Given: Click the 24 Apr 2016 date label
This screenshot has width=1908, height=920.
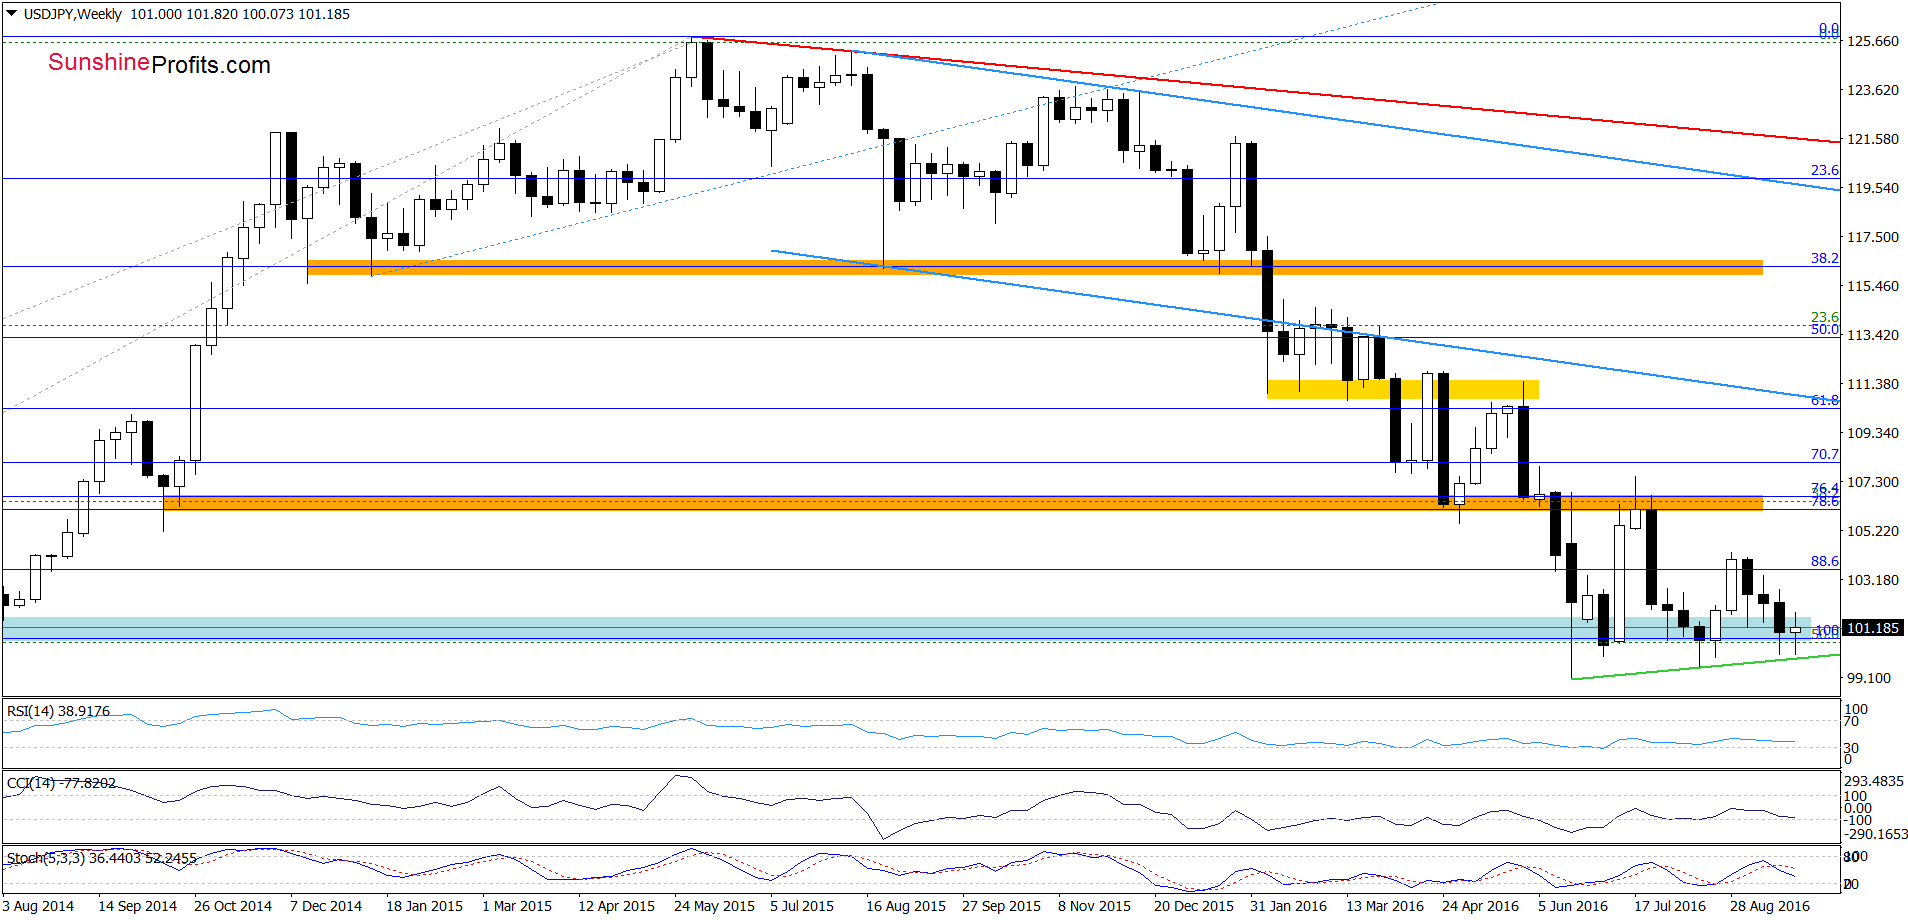Looking at the screenshot, I should (x=1480, y=906).
